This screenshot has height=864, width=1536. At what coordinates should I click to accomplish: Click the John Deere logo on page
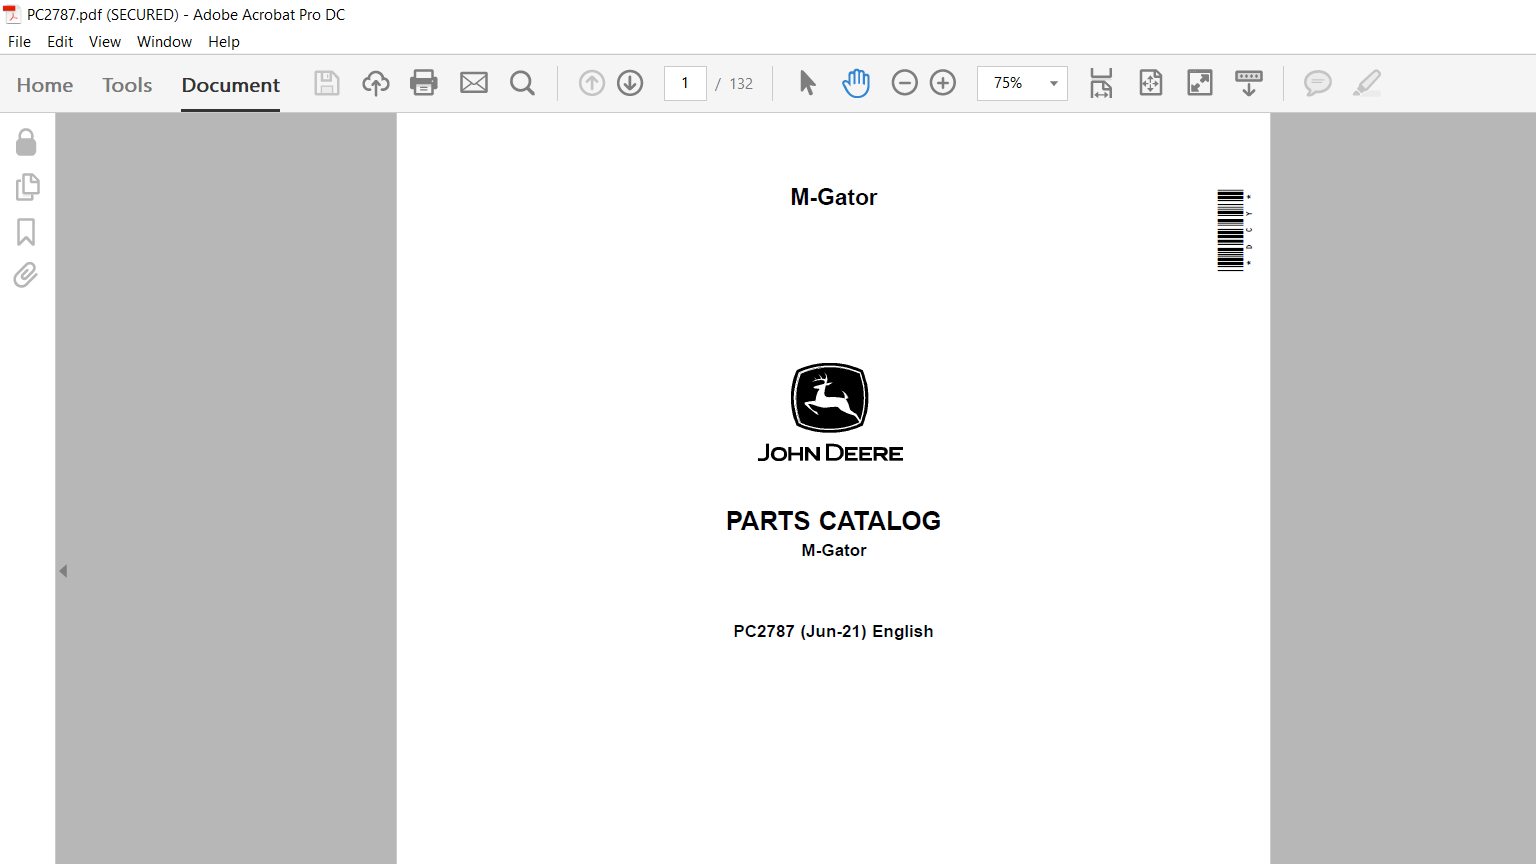pos(830,413)
